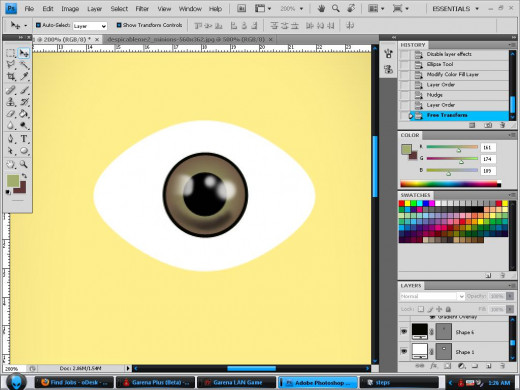Open Garena LAN Game taskbar window
This screenshot has height=390, width=520.
pyautogui.click(x=236, y=382)
